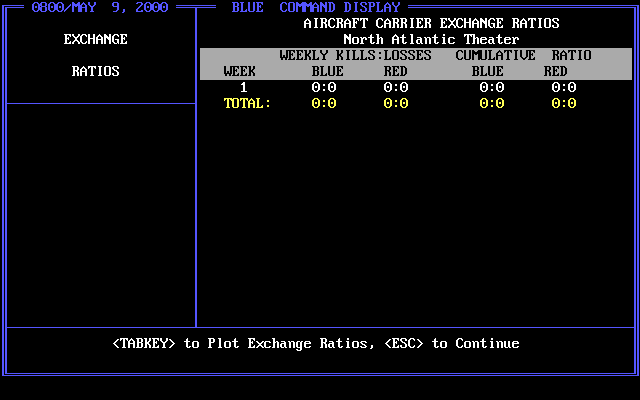Image resolution: width=640 pixels, height=400 pixels.
Task: Click the date 0800/MAY 9, 2000 header
Action: coord(100,7)
